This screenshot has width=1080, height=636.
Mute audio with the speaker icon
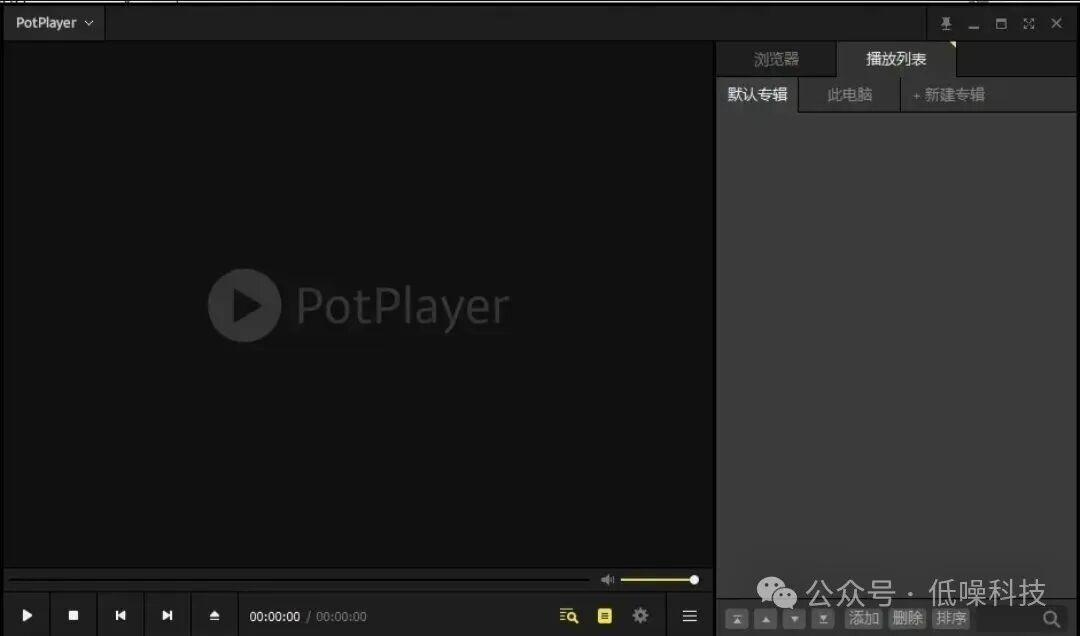tap(607, 579)
